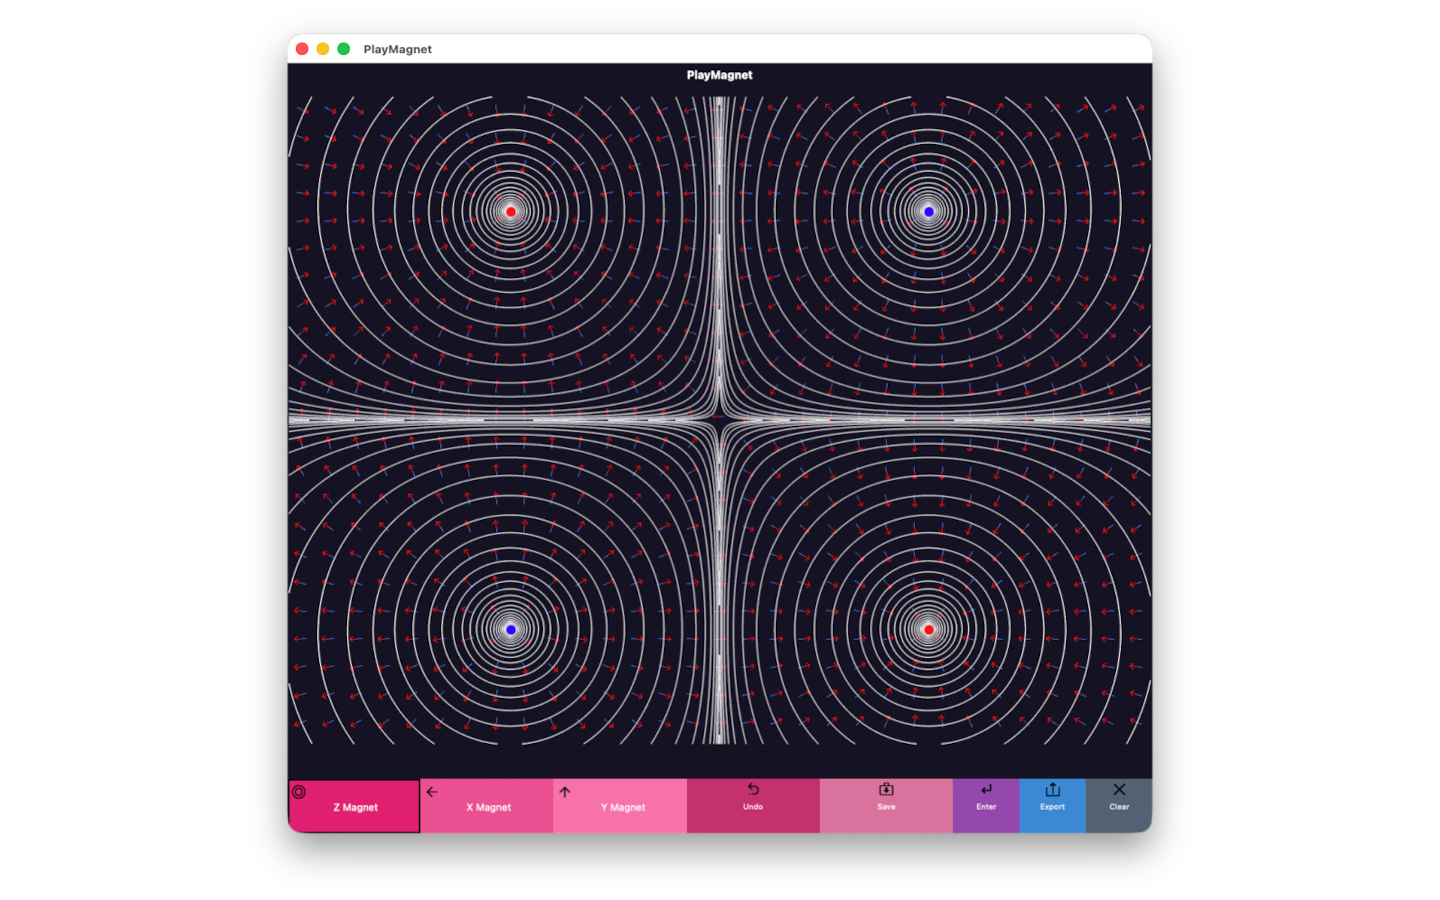Click the top-right blue magnet pole
The height and width of the screenshot is (900, 1440).
point(928,212)
